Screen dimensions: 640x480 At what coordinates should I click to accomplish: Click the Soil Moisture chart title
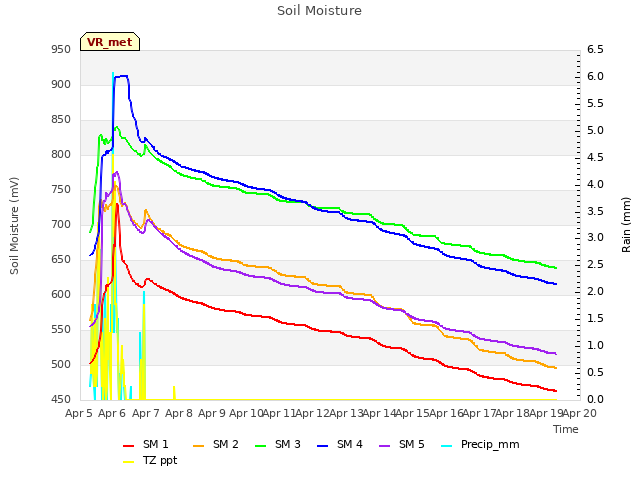click(319, 11)
